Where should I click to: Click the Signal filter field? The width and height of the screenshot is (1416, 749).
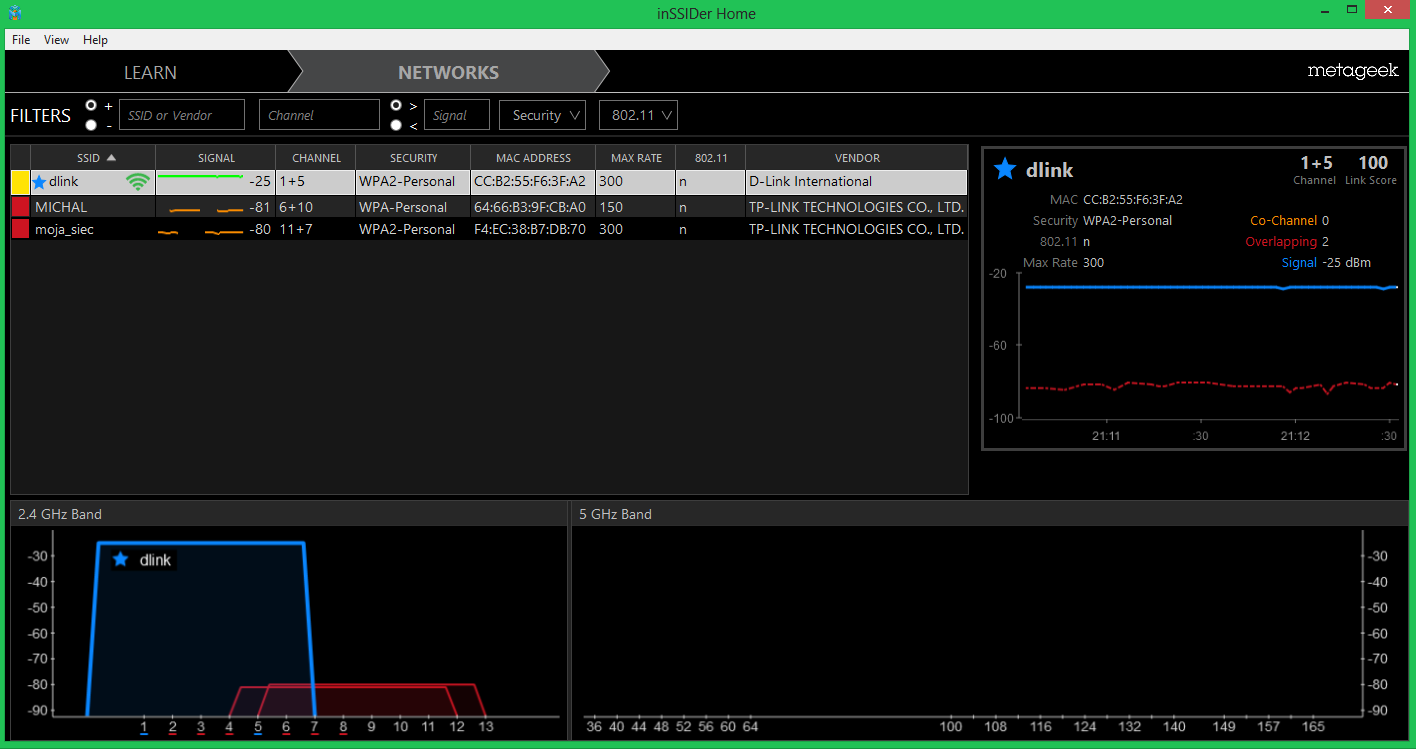coord(457,115)
